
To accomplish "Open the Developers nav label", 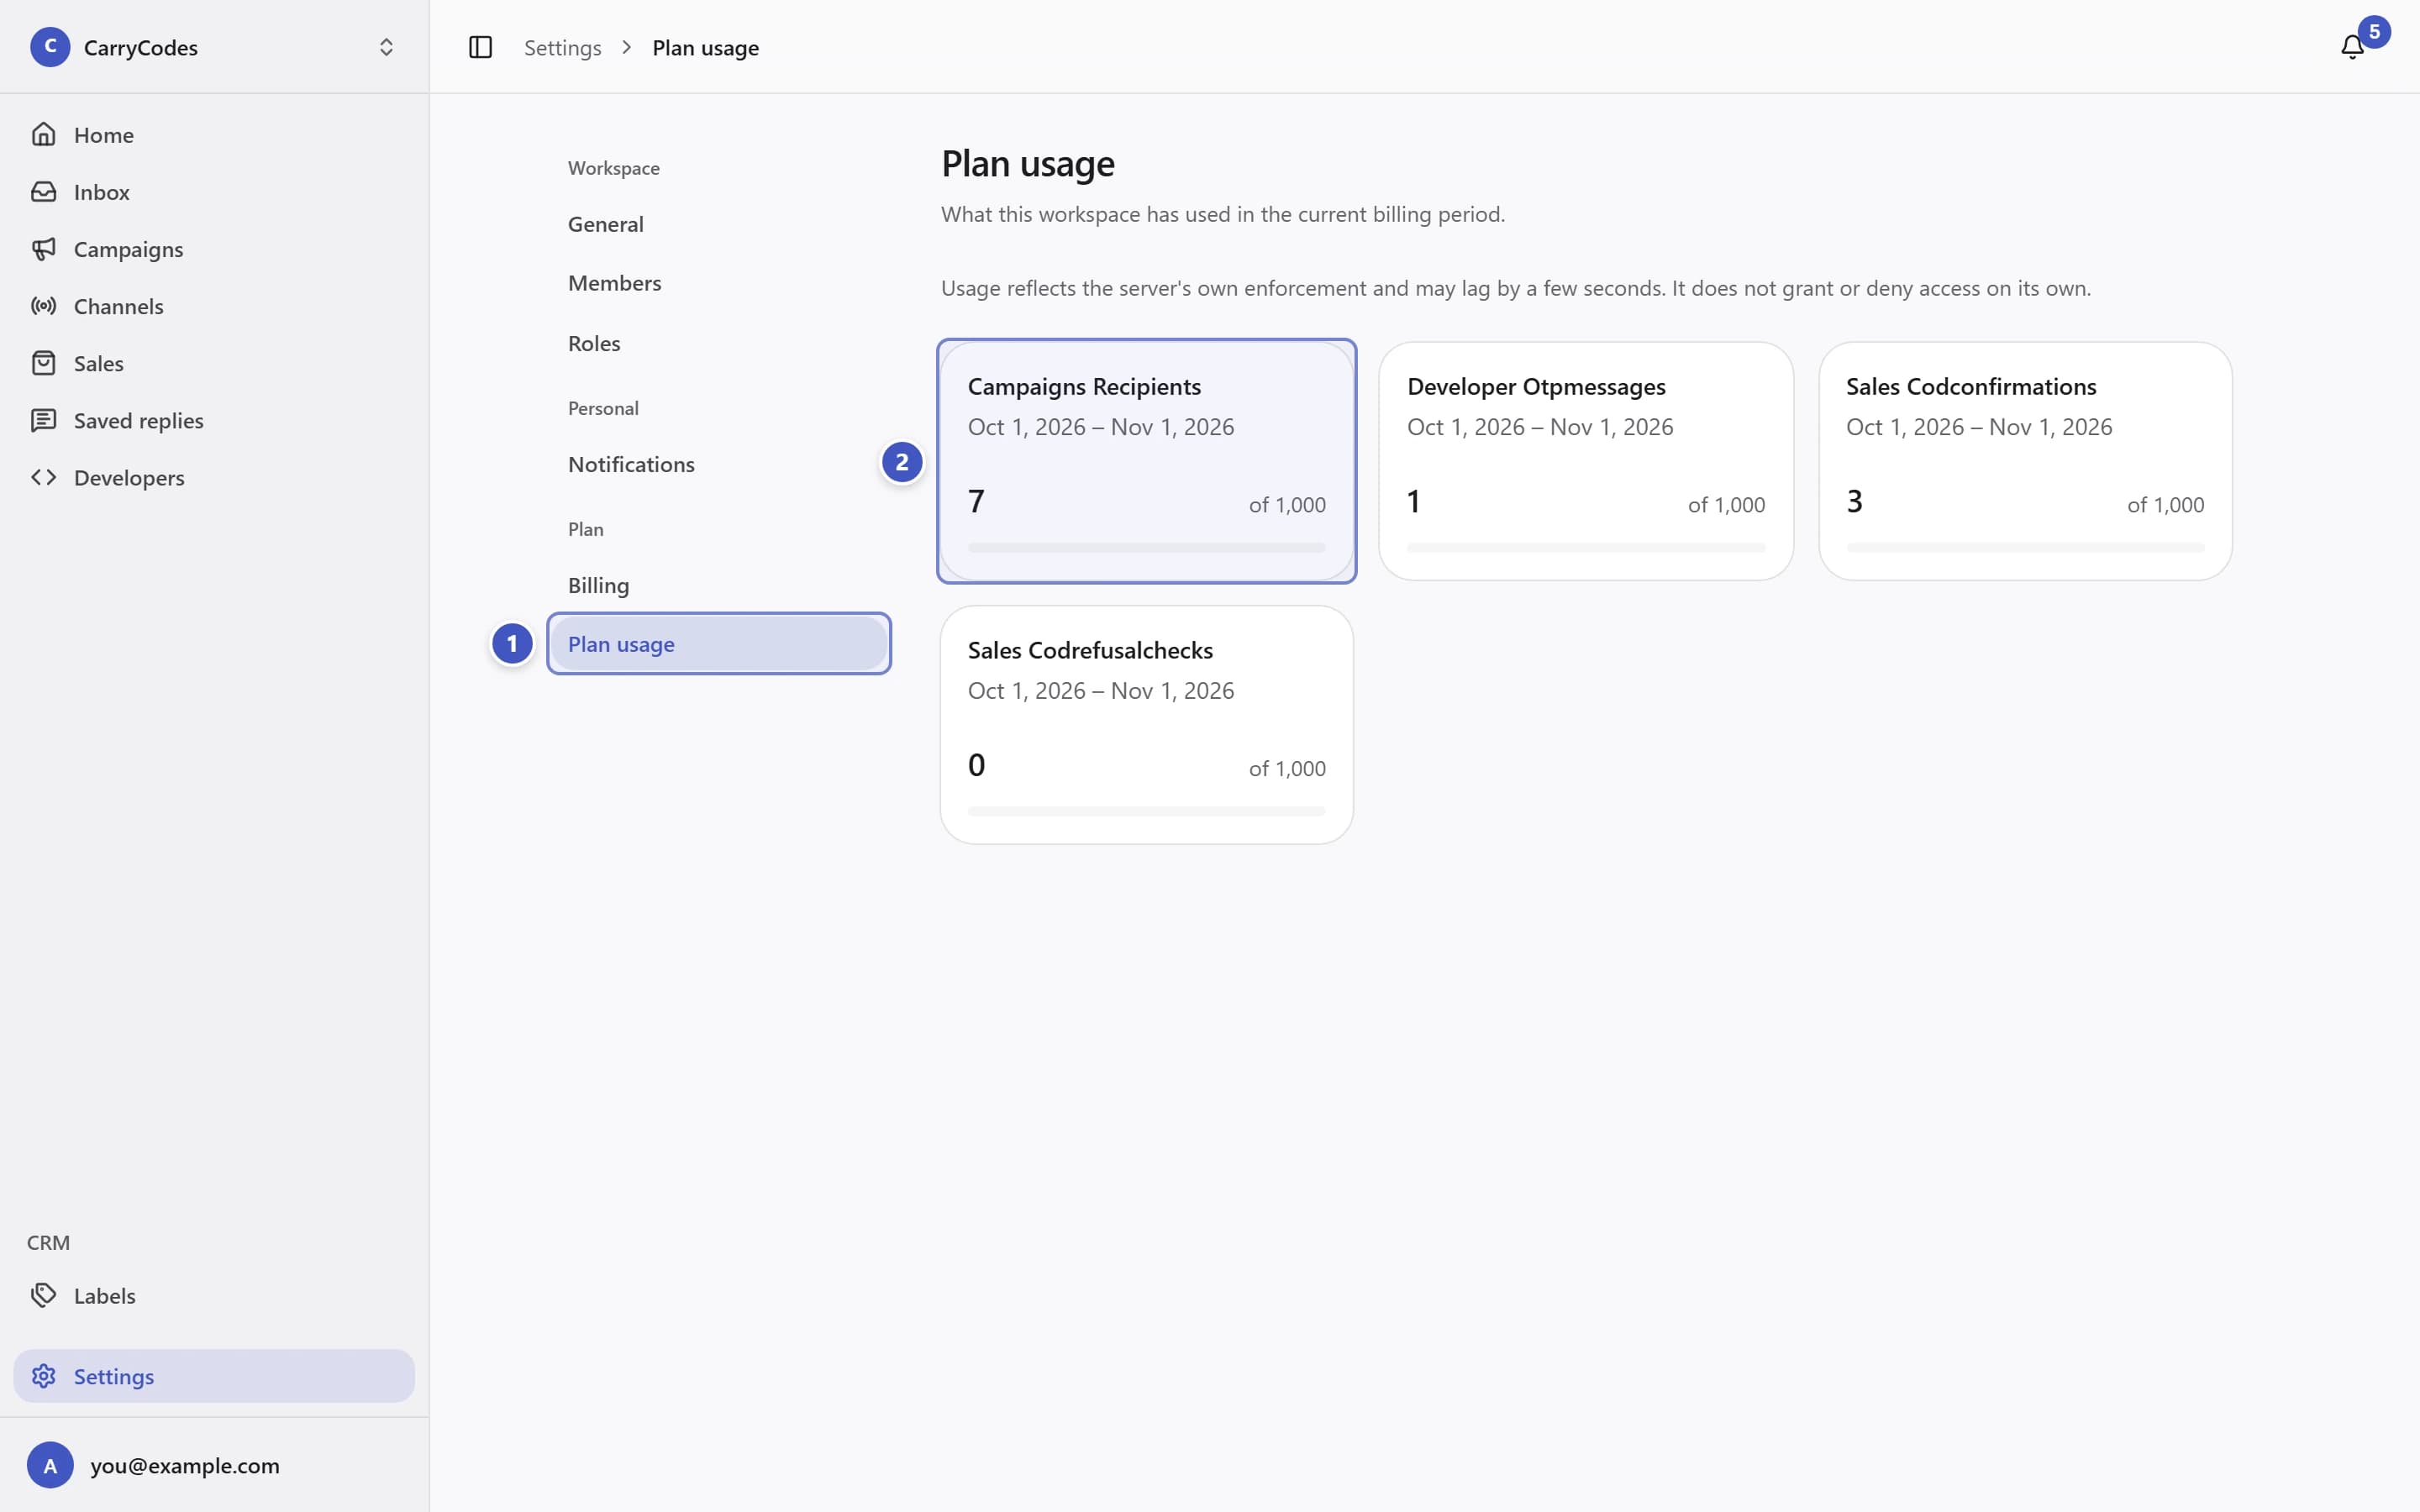I will point(129,477).
